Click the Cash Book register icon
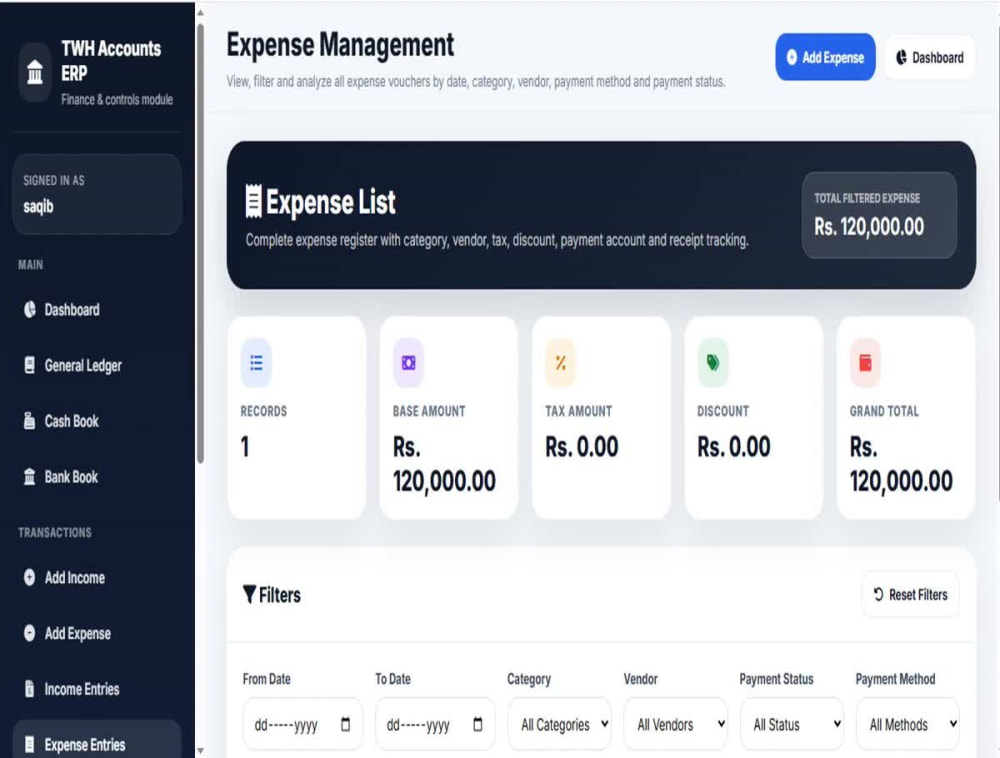The width and height of the screenshot is (1000, 758). [29, 421]
